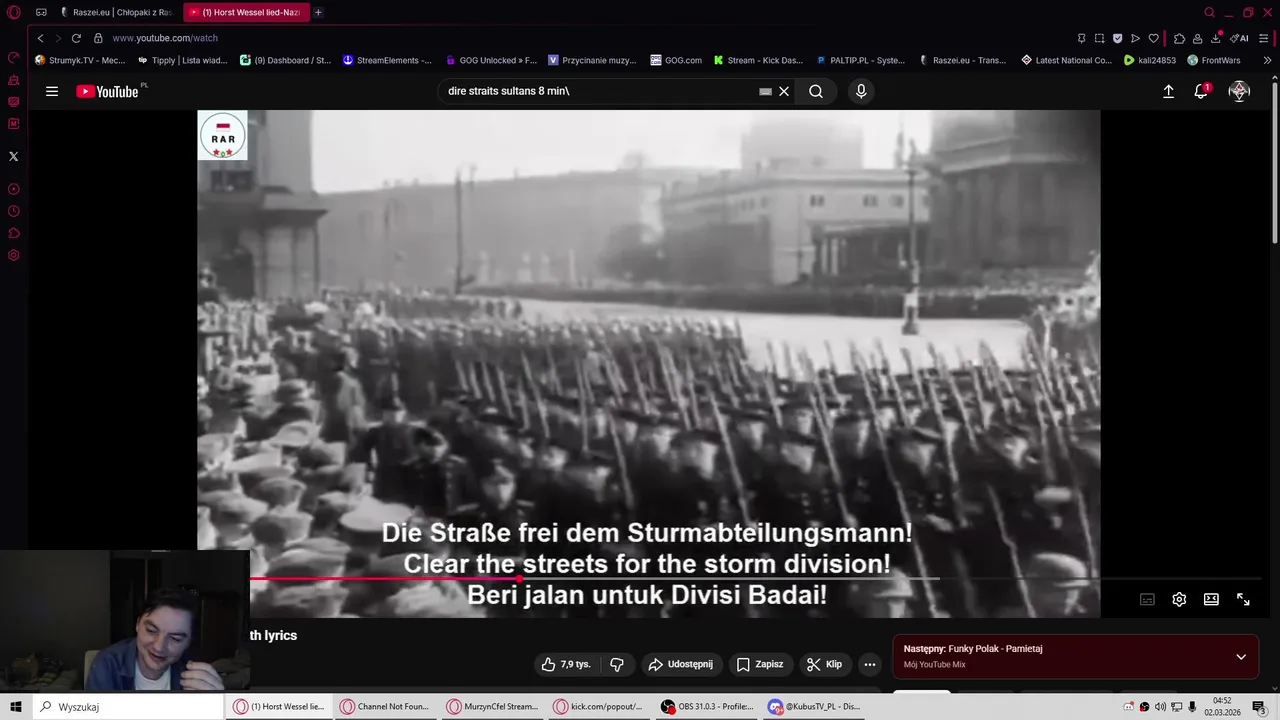This screenshot has width=1280, height=720.
Task: Open the YouTube guide hamburger menu
Action: [x=52, y=91]
